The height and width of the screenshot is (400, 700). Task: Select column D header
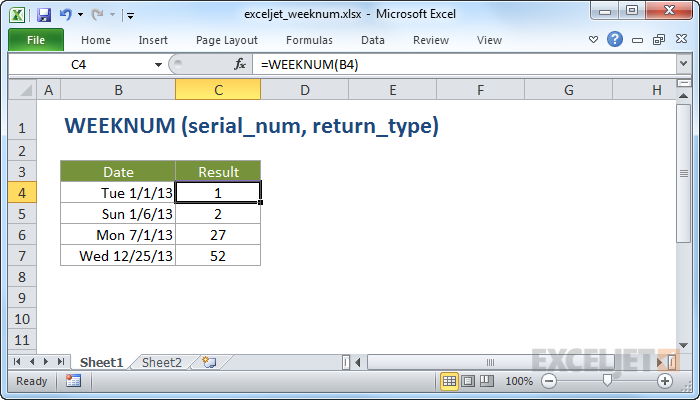pyautogui.click(x=305, y=90)
